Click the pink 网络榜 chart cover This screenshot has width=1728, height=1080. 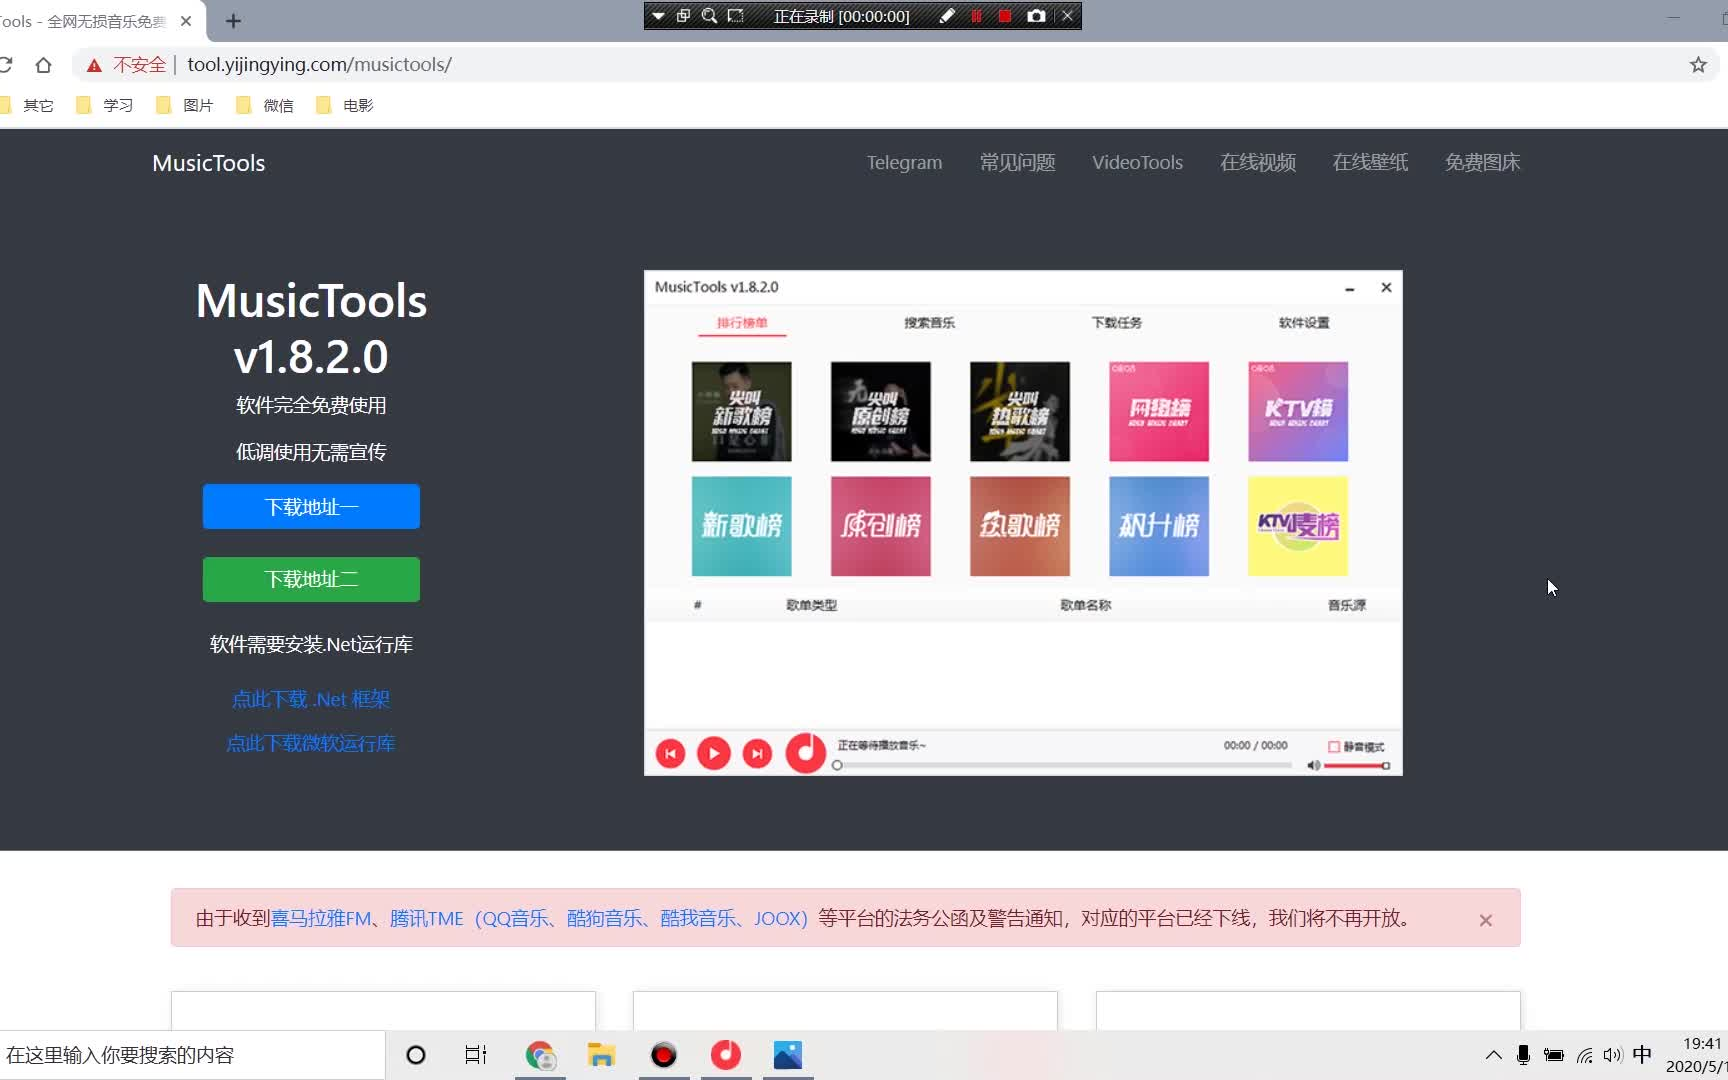tap(1158, 412)
